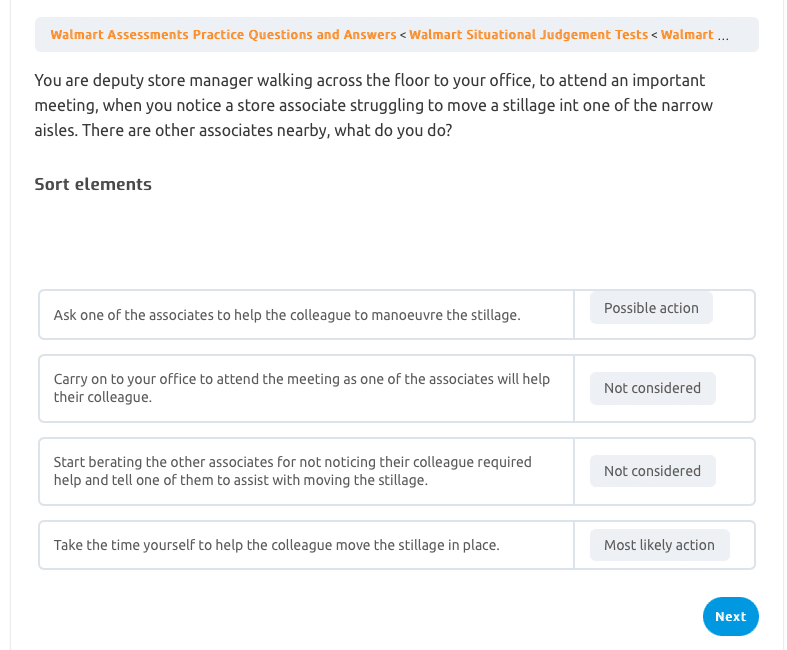The image size is (787, 650).
Task: Select the 'Possible action' label chip
Action: [651, 308]
